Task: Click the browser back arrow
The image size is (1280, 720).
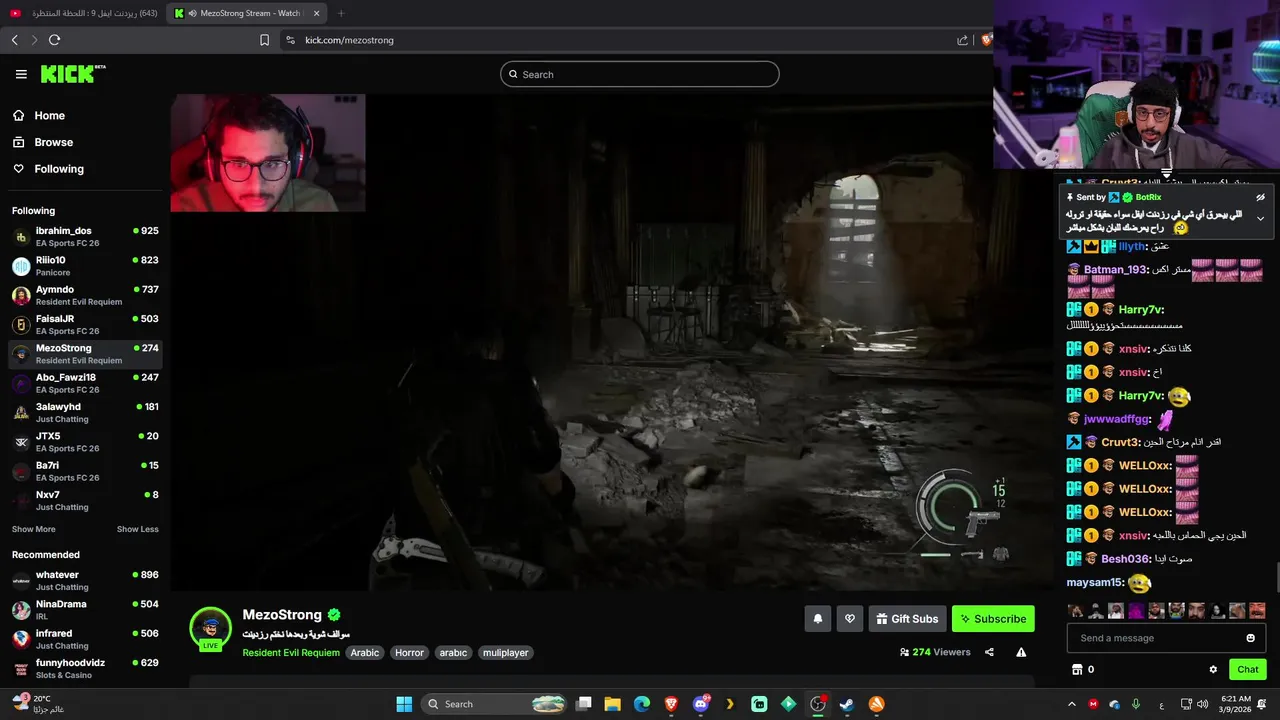Action: coord(14,40)
